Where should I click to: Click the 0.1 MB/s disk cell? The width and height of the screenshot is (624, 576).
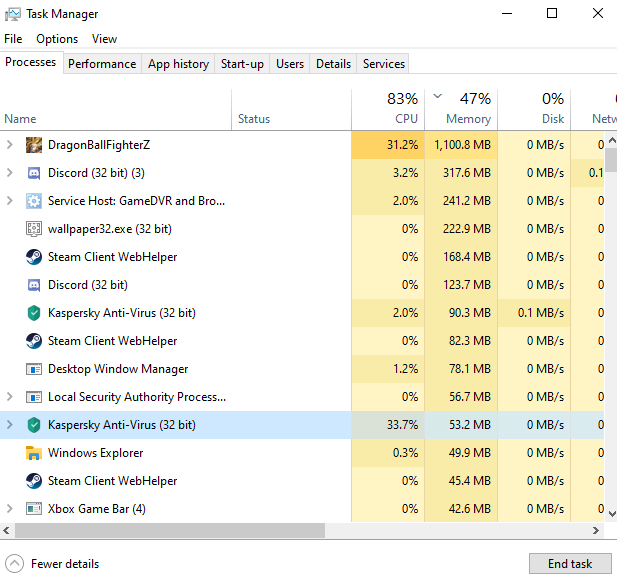pyautogui.click(x=534, y=313)
